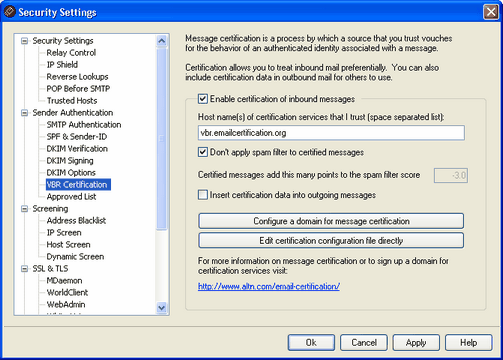Click the spam filter score points field
The width and height of the screenshot is (503, 360).
(451, 175)
